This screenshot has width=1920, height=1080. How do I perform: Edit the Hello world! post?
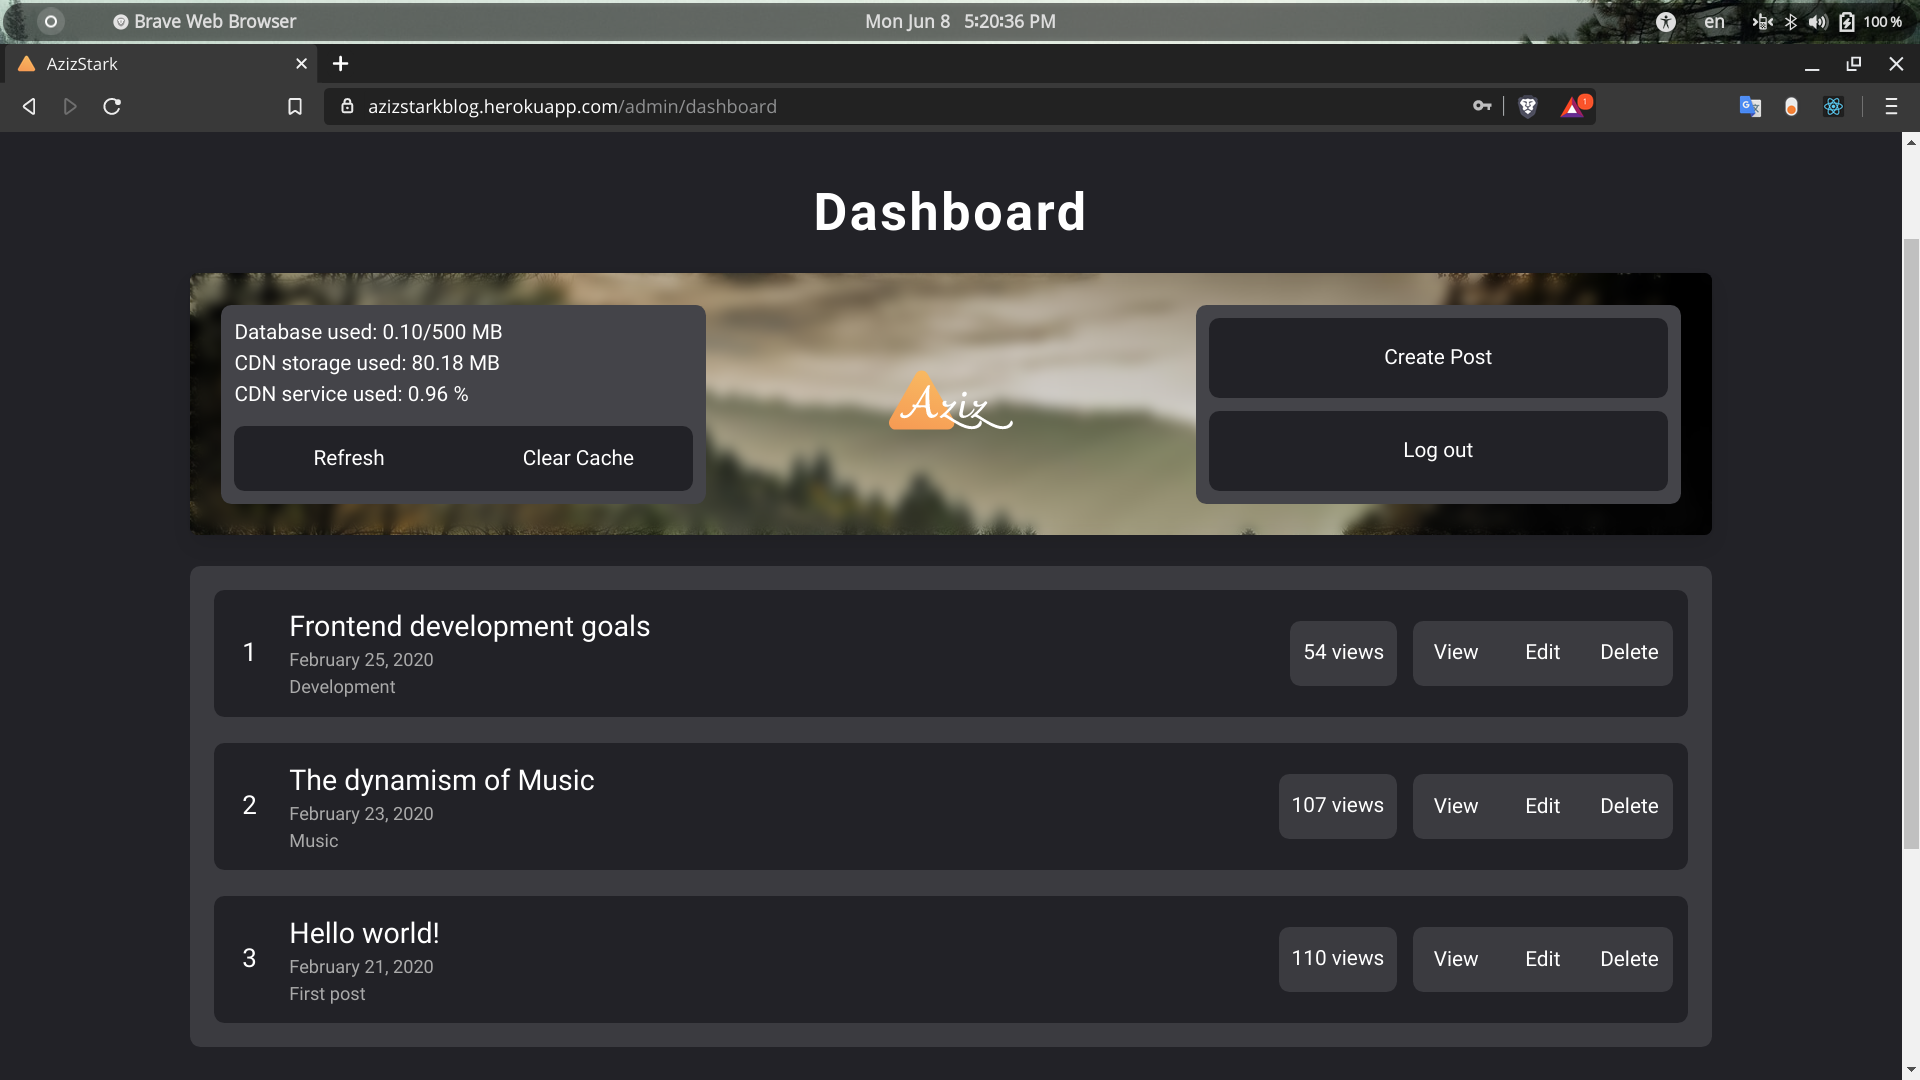pos(1542,959)
